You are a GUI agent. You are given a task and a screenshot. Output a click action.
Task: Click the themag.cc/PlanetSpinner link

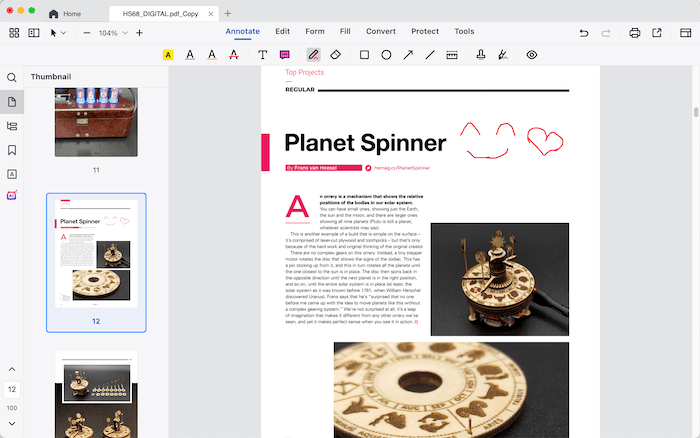coord(401,168)
